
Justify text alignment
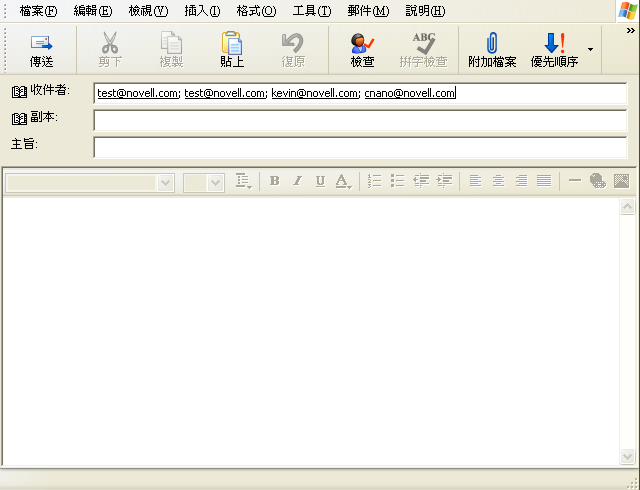(x=544, y=180)
